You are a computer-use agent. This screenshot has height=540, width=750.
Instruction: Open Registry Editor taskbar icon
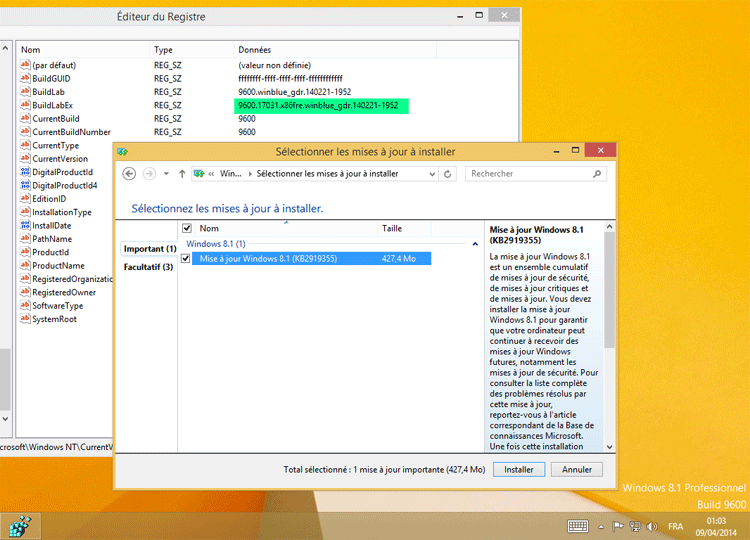coord(20,525)
